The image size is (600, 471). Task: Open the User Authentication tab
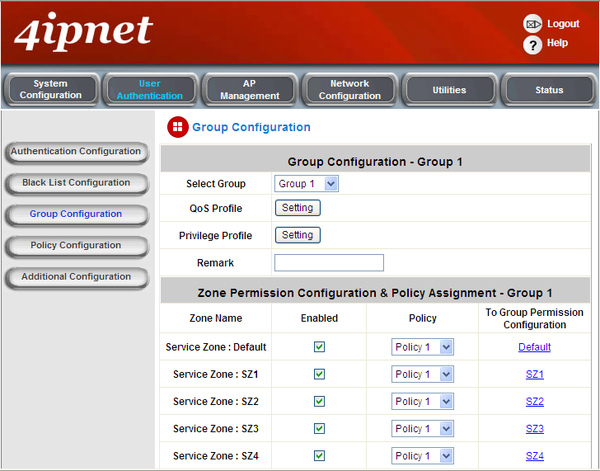pos(150,90)
